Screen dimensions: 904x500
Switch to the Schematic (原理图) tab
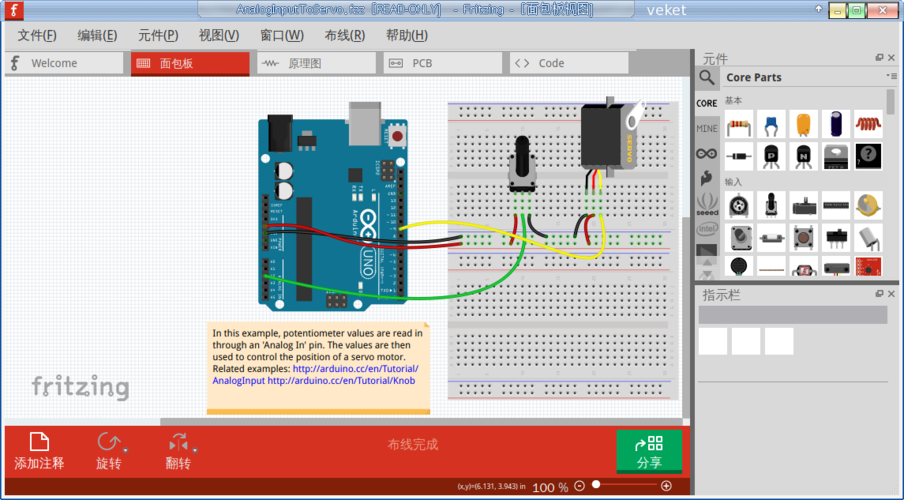pyautogui.click(x=317, y=63)
